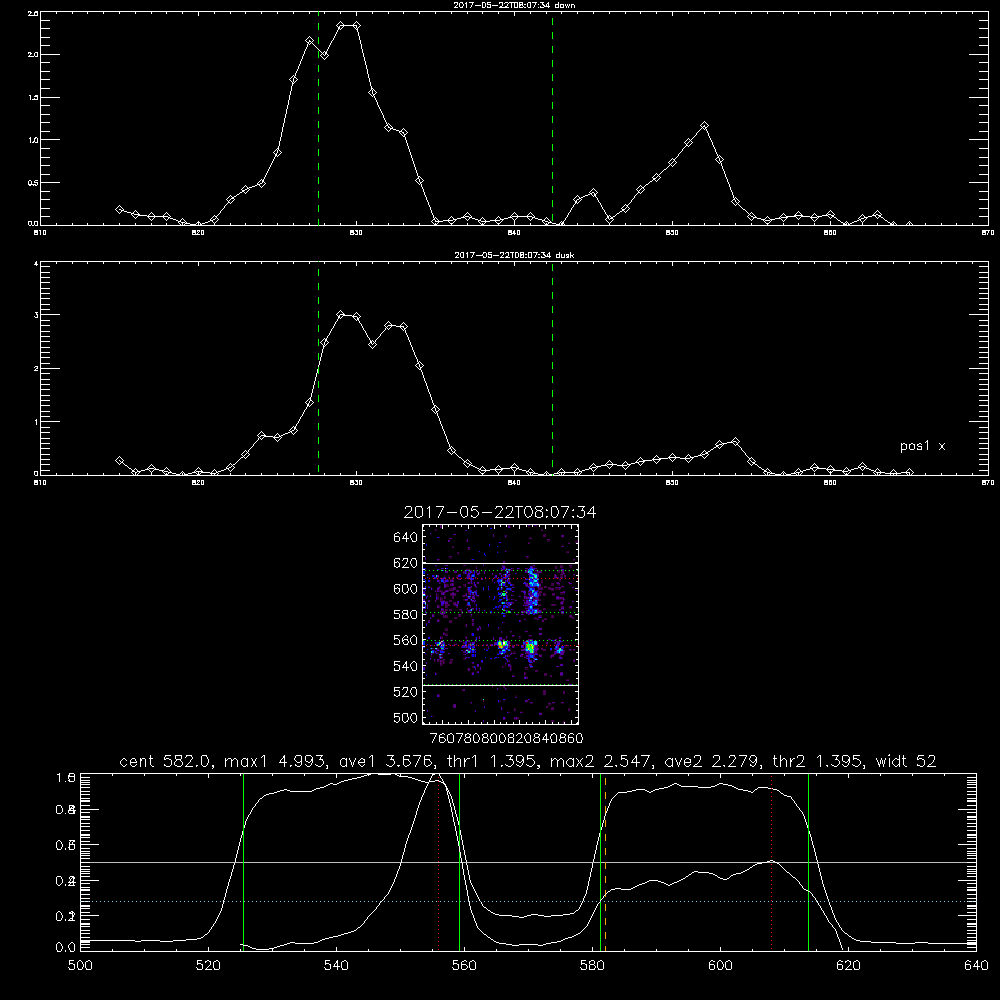Click the '580' x-axis label of bottom plot
The height and width of the screenshot is (1000, 1000).
point(592,966)
